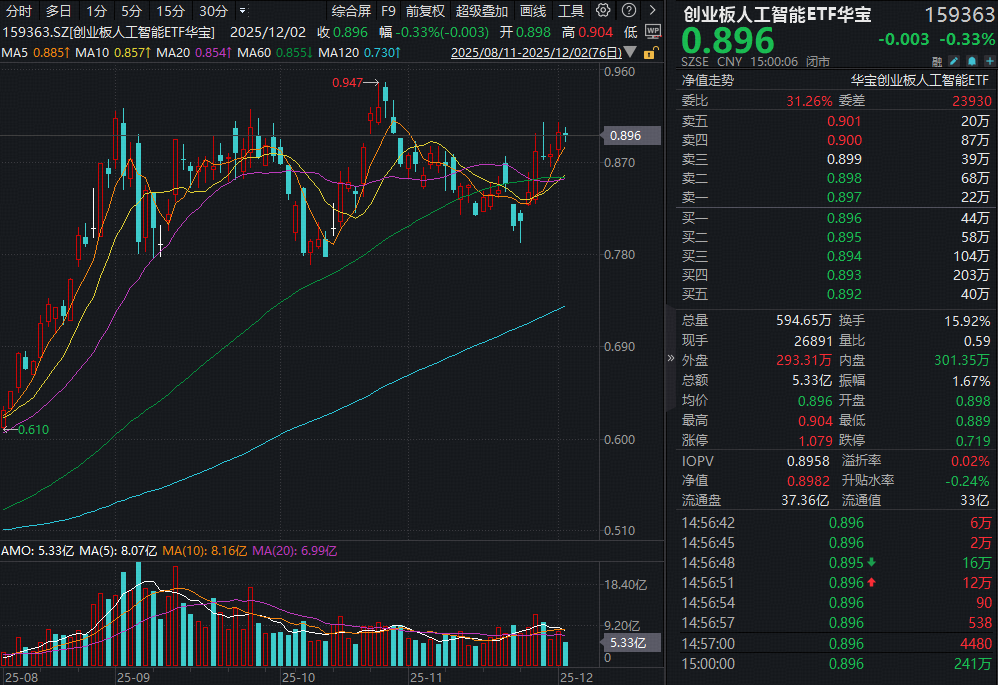Viewport: 998px width, 685px height.
Task: Click the 0.896 current price marker on axis
Action: coord(624,135)
